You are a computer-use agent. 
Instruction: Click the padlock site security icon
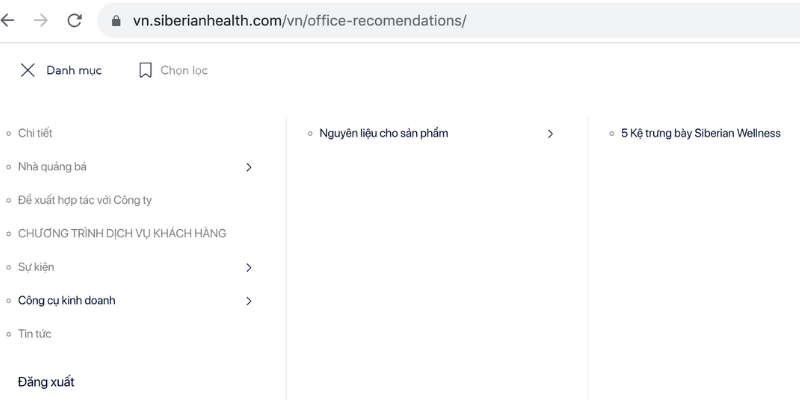pos(116,21)
